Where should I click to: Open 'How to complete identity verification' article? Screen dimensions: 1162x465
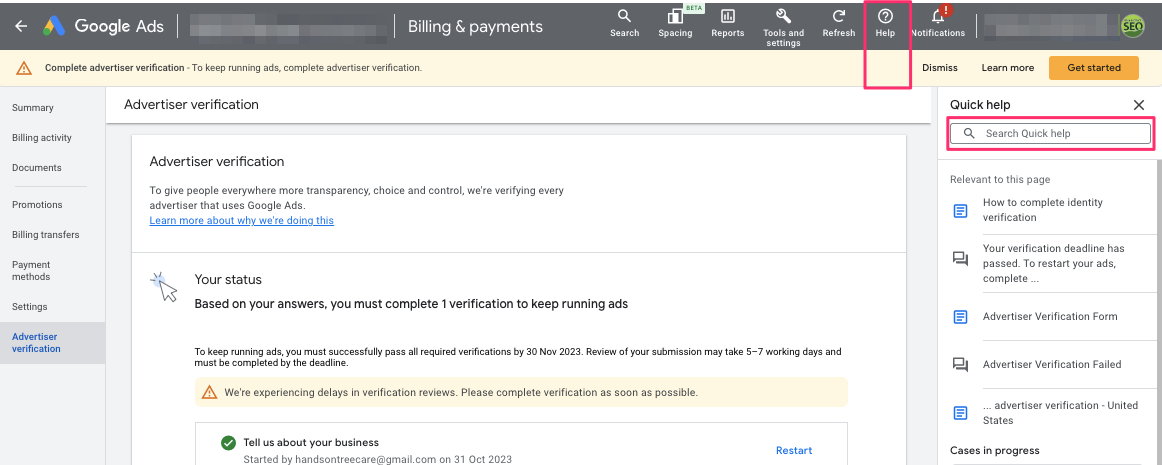(1043, 210)
